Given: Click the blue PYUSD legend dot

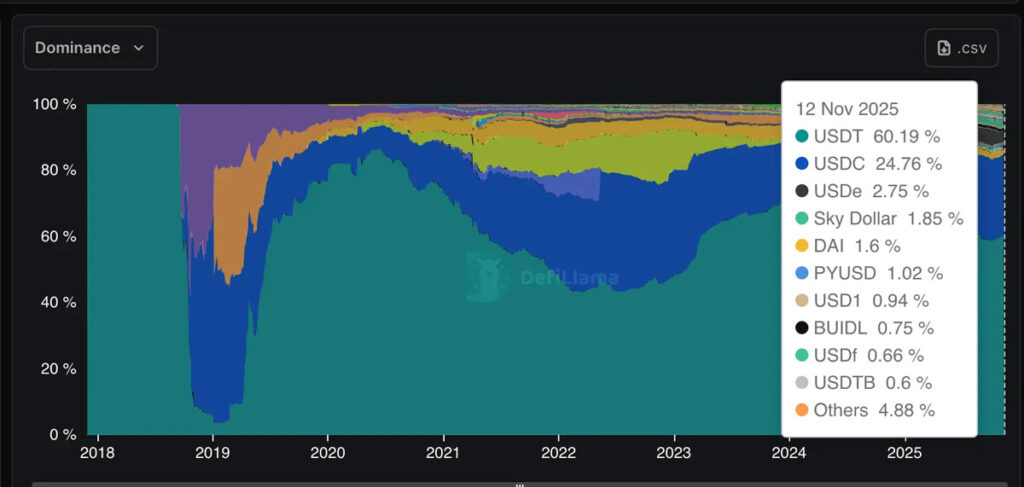Looking at the screenshot, I should pos(802,273).
